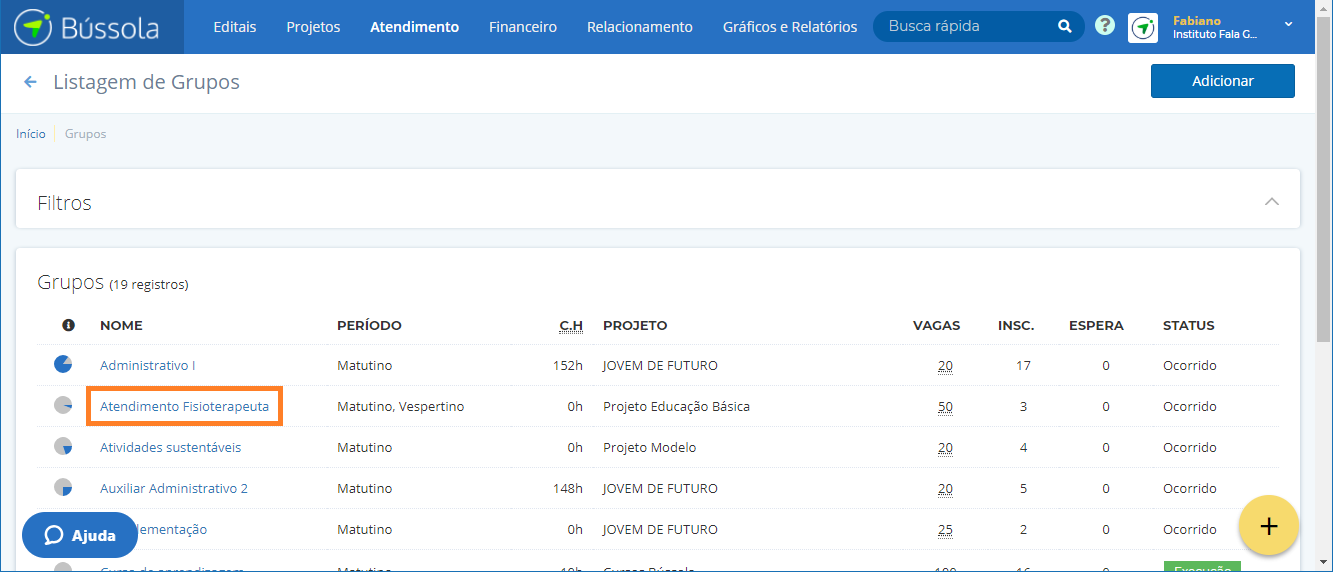Click the yellow floating plus button
Screen dimensions: 1333x572
(1268, 525)
